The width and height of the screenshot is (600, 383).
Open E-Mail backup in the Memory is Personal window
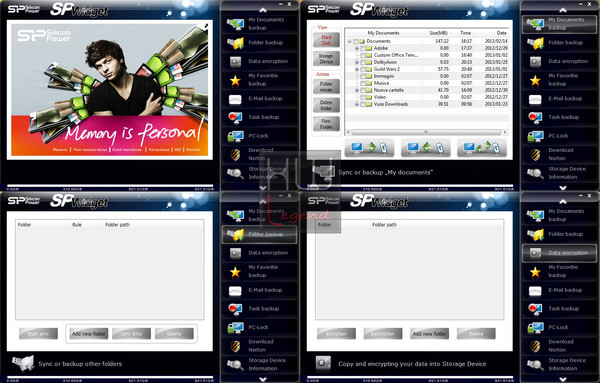260,99
